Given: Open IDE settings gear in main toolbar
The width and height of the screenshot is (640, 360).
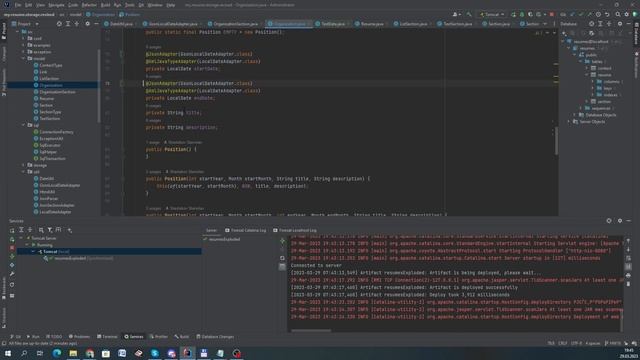Looking at the screenshot, I should click(x=627, y=14).
